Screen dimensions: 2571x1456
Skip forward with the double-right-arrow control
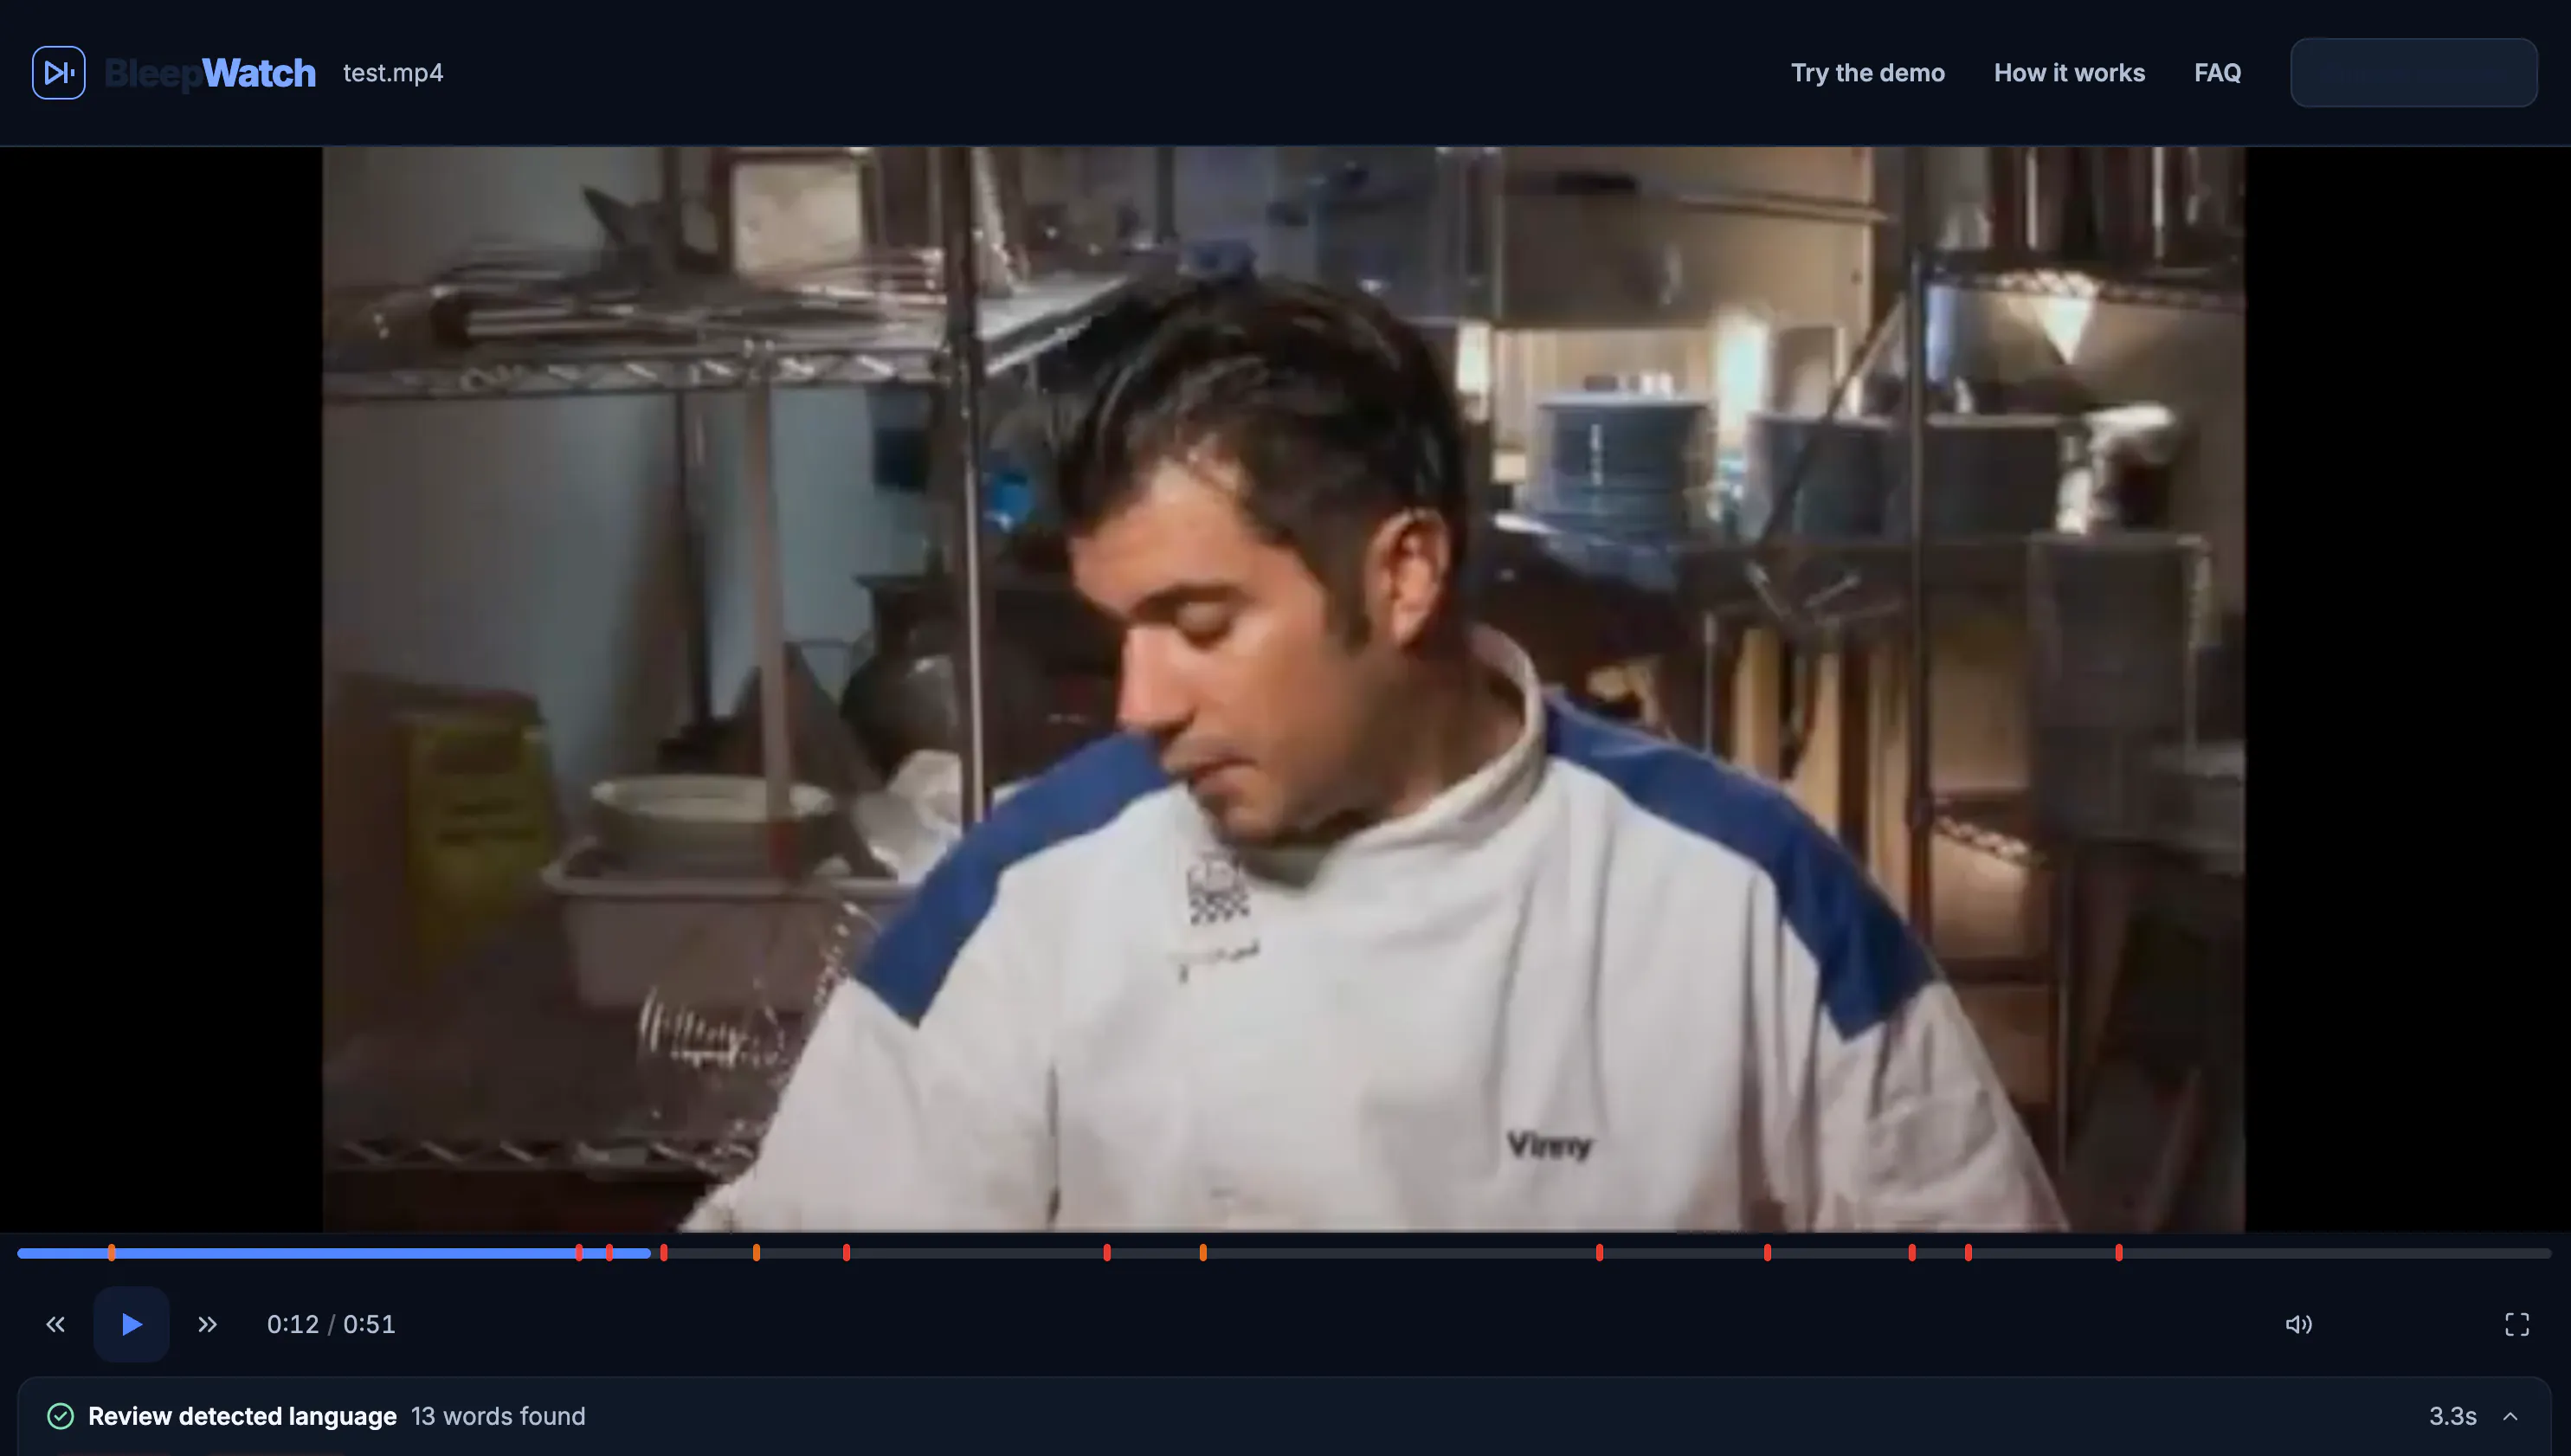pos(207,1324)
